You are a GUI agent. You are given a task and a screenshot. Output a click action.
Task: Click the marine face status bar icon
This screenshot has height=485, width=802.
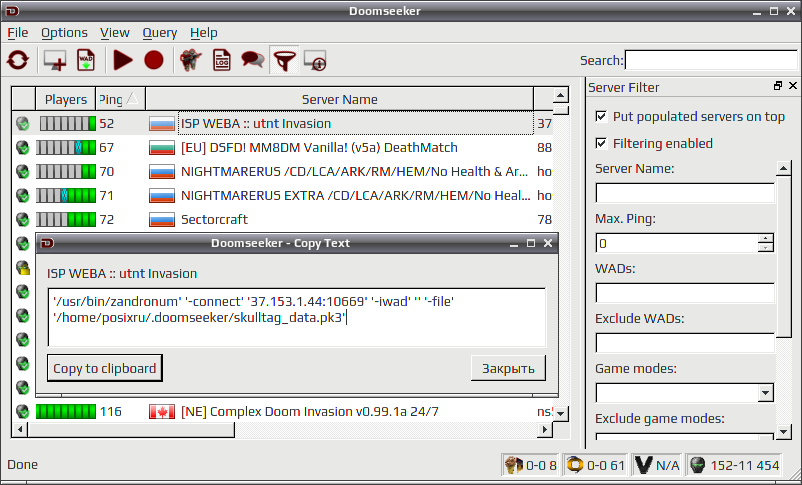514,465
